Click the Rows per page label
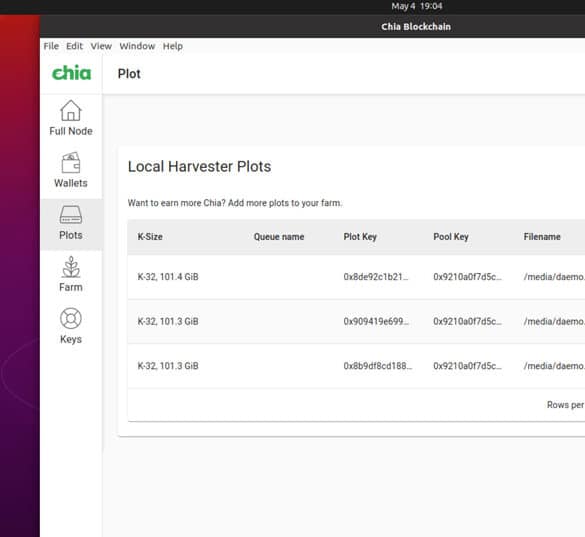This screenshot has width=585, height=537. (x=566, y=405)
